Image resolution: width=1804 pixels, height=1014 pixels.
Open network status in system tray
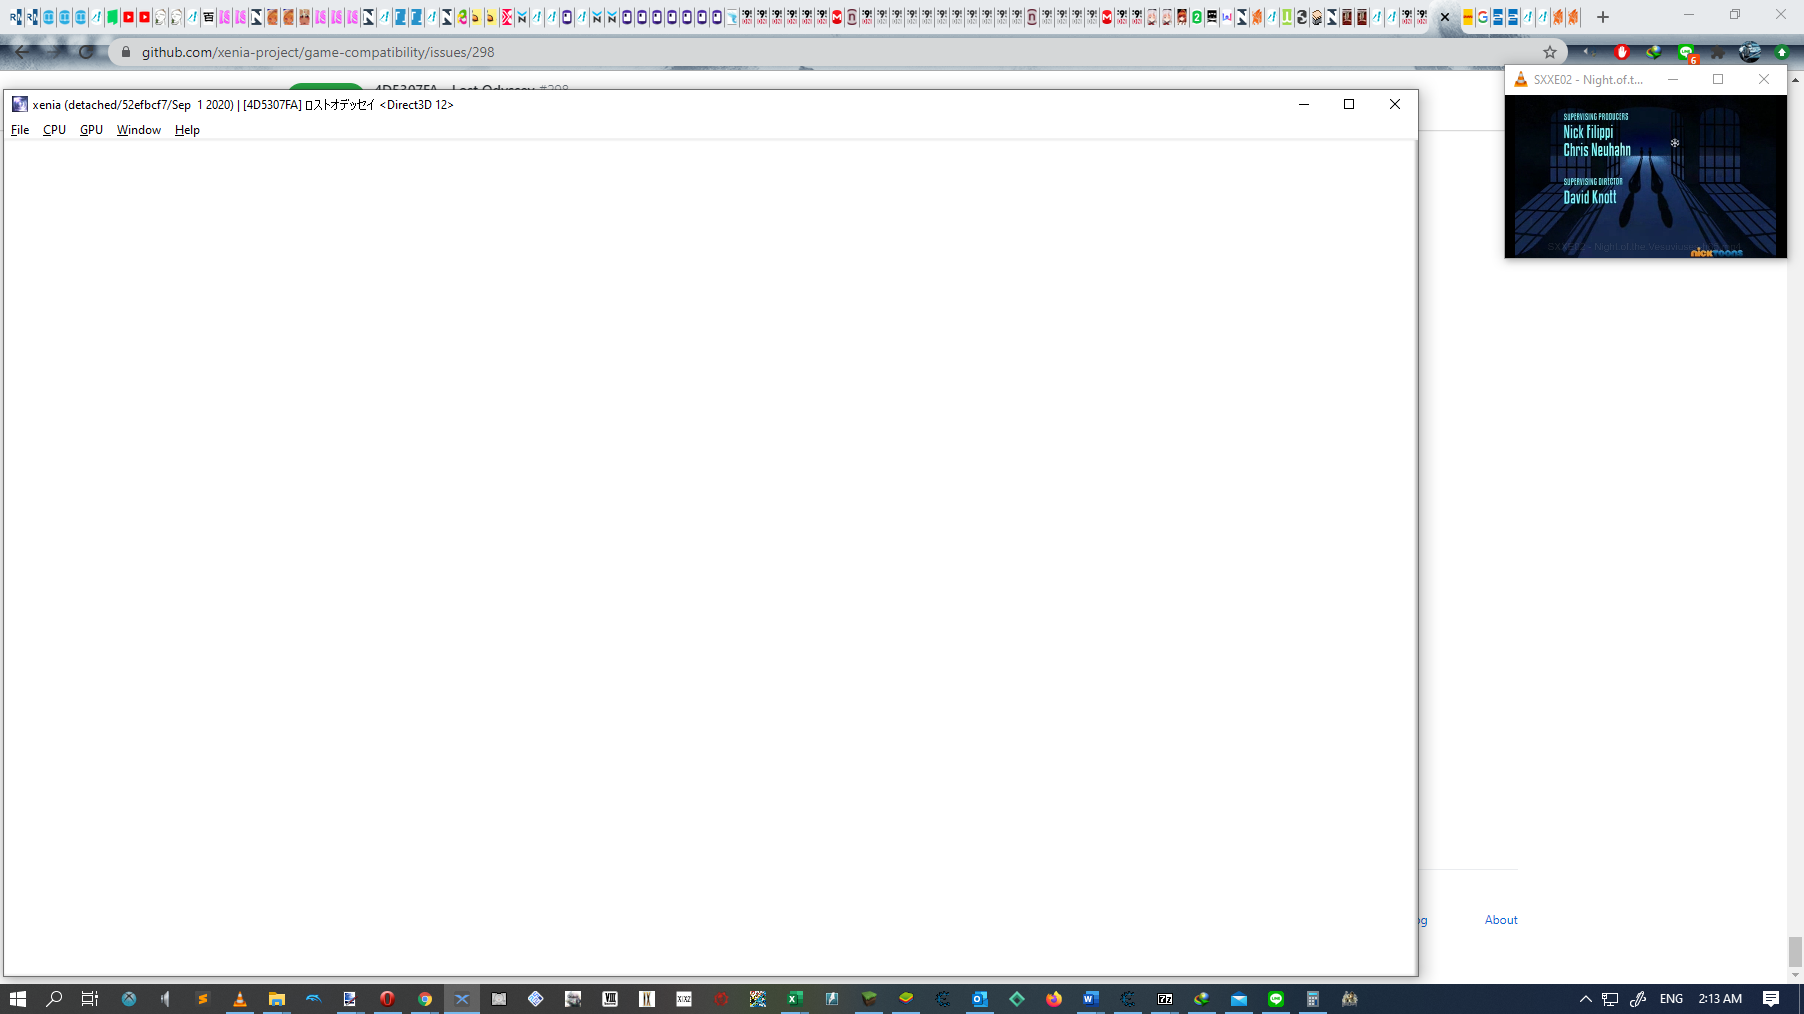1610,999
